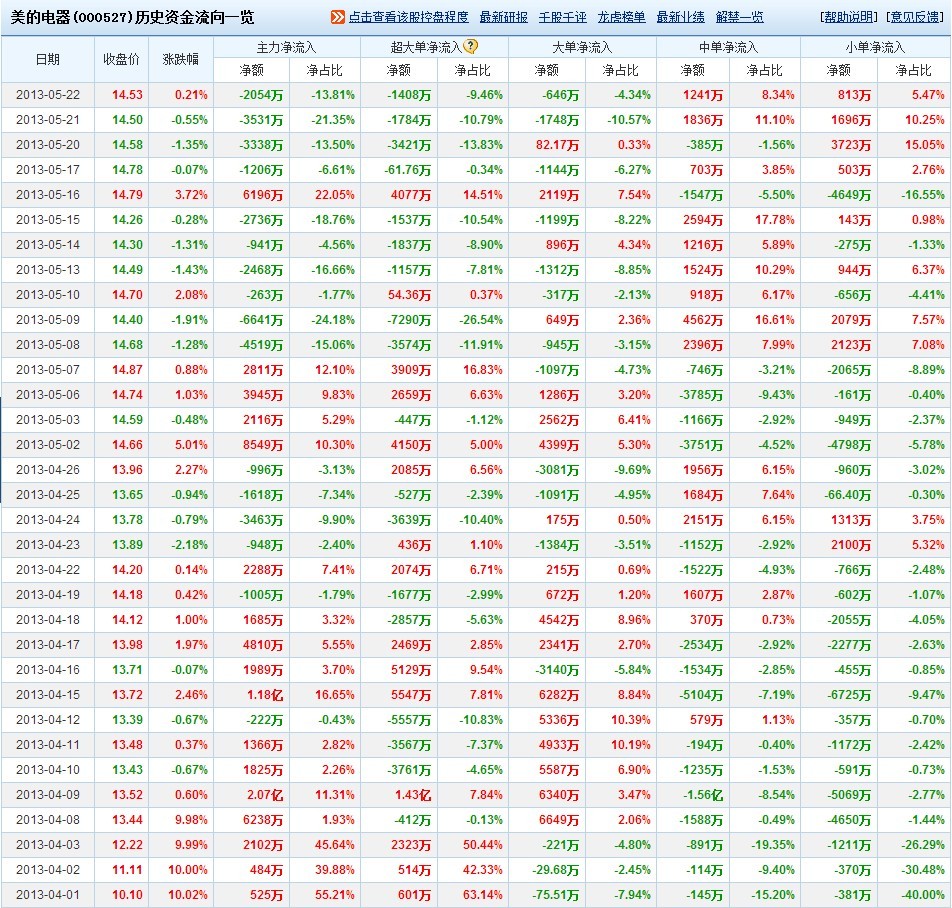Click closing price 12.22 on 2013-04-03

point(128,844)
